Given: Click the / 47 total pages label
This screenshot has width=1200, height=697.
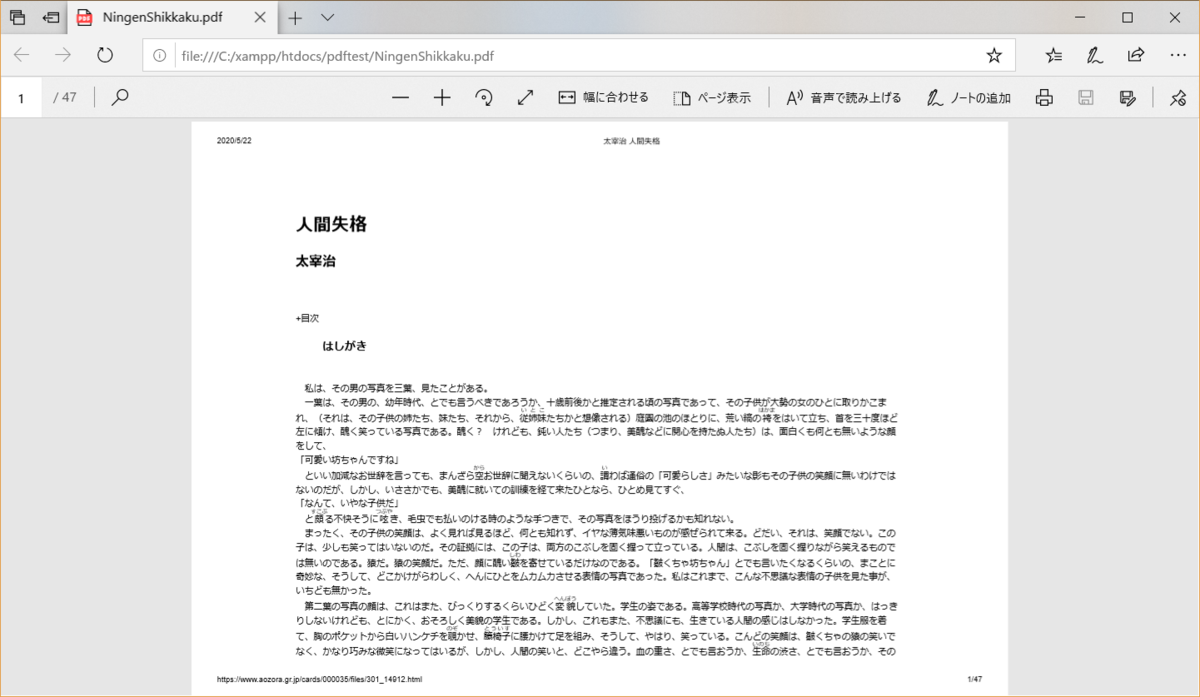Looking at the screenshot, I should (x=65, y=97).
